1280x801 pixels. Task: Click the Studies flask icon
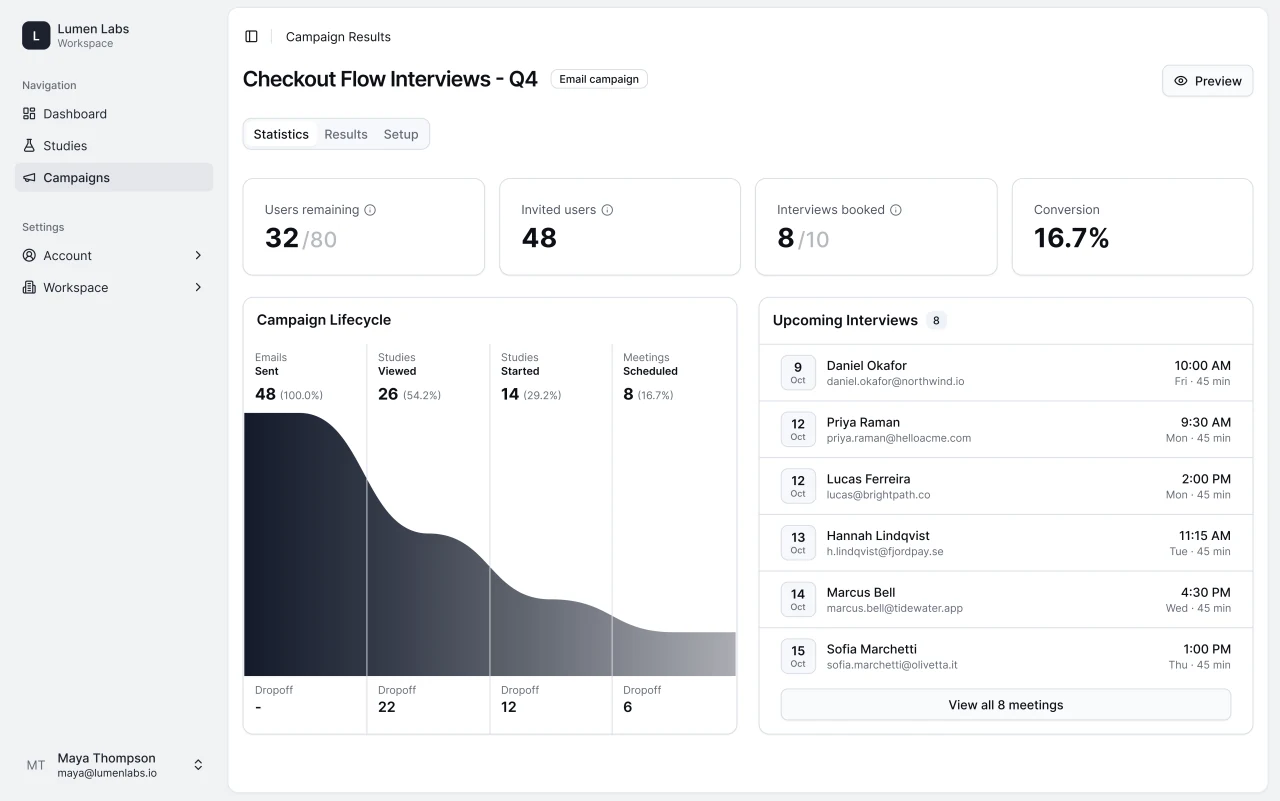(29, 146)
